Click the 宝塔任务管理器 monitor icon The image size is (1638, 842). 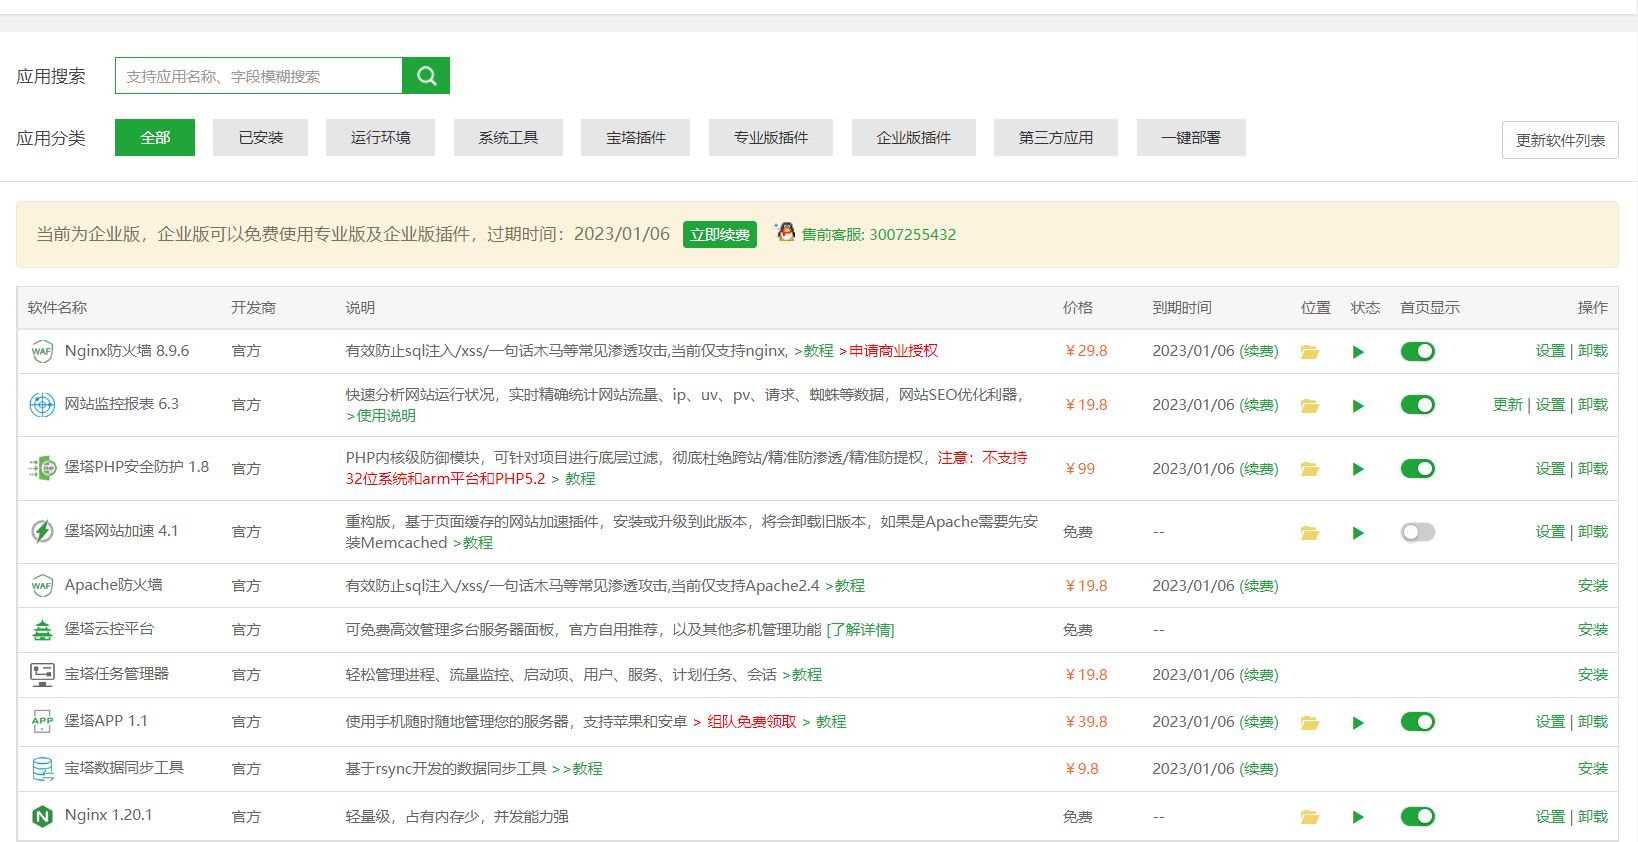pos(42,674)
